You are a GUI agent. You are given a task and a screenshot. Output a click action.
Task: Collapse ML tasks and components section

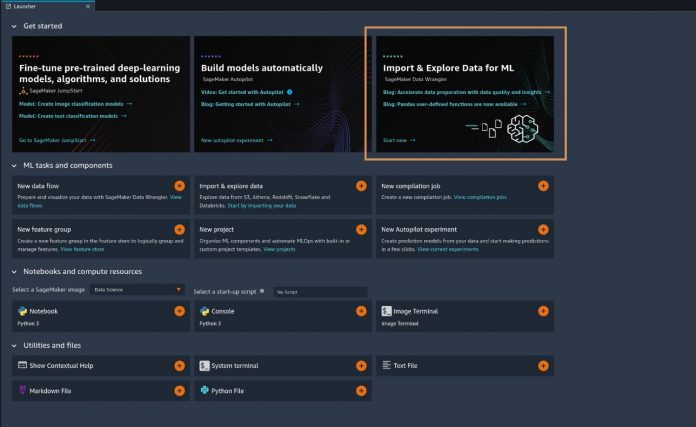click(14, 166)
